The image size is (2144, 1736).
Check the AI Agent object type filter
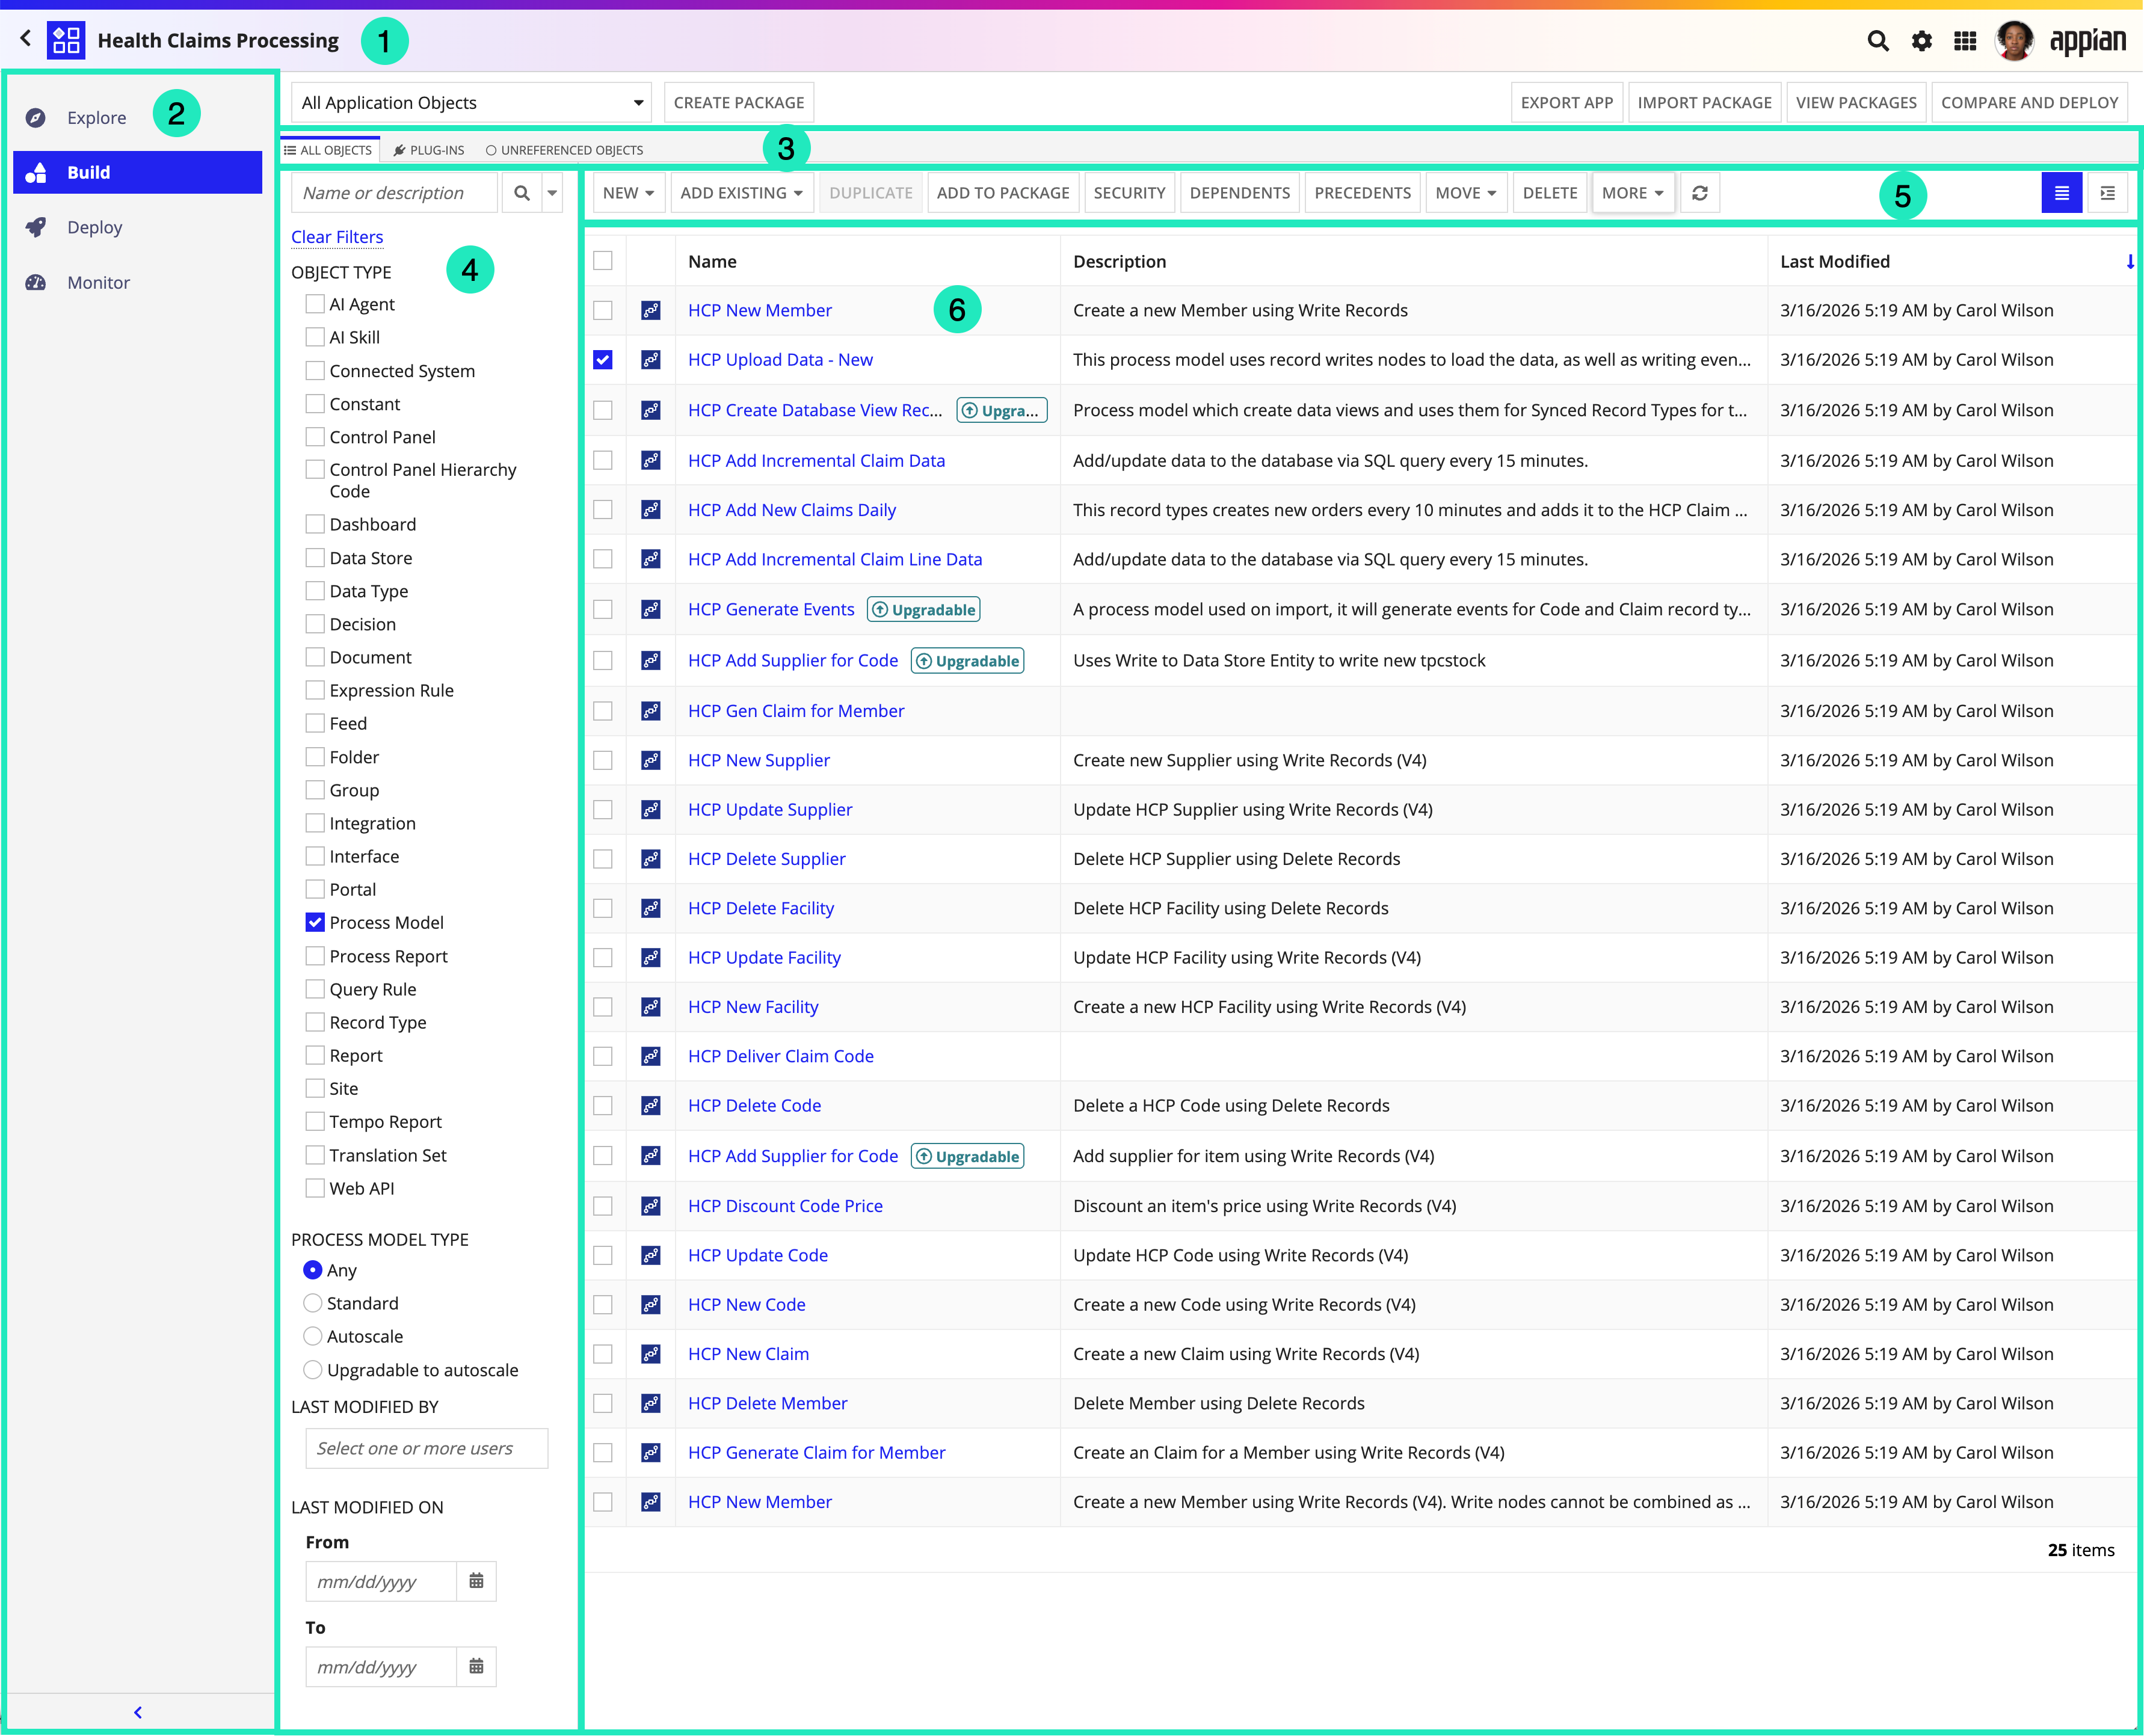click(315, 303)
